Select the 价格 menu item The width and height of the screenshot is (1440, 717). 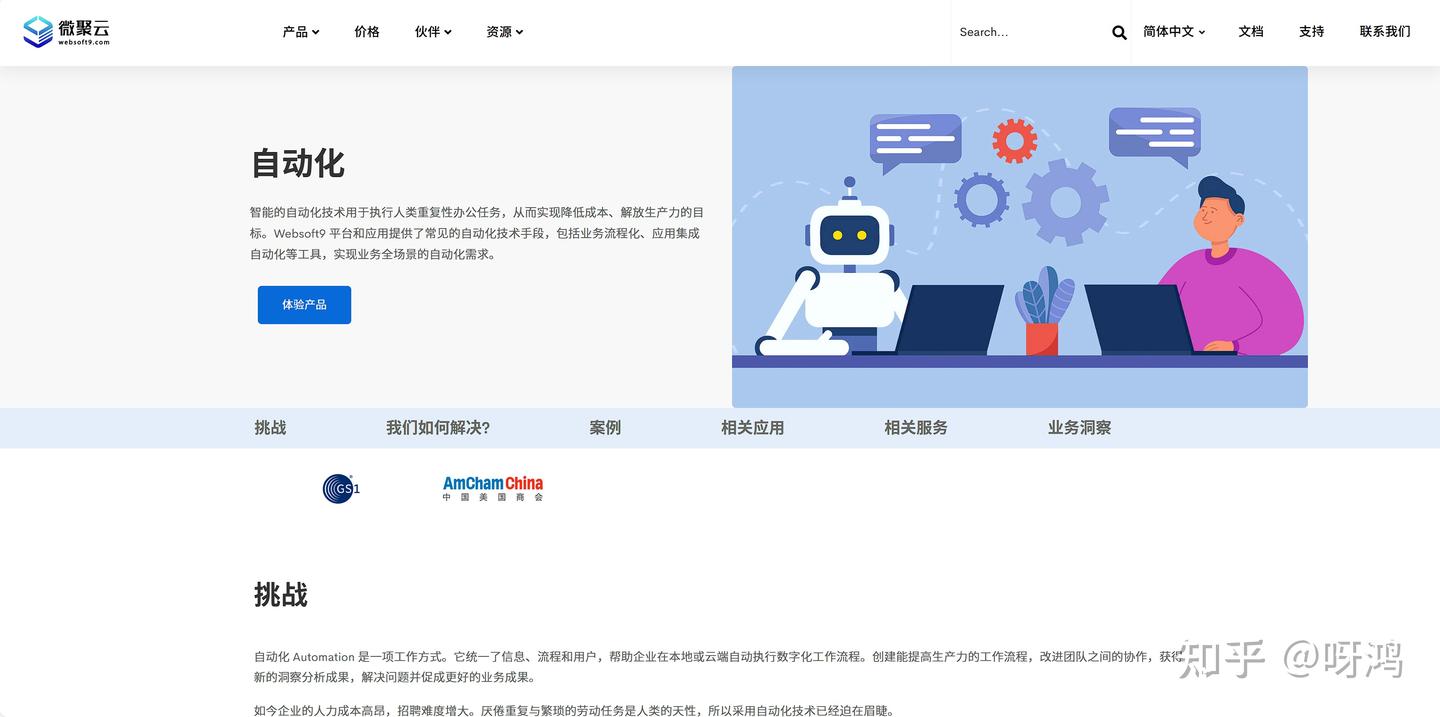366,31
